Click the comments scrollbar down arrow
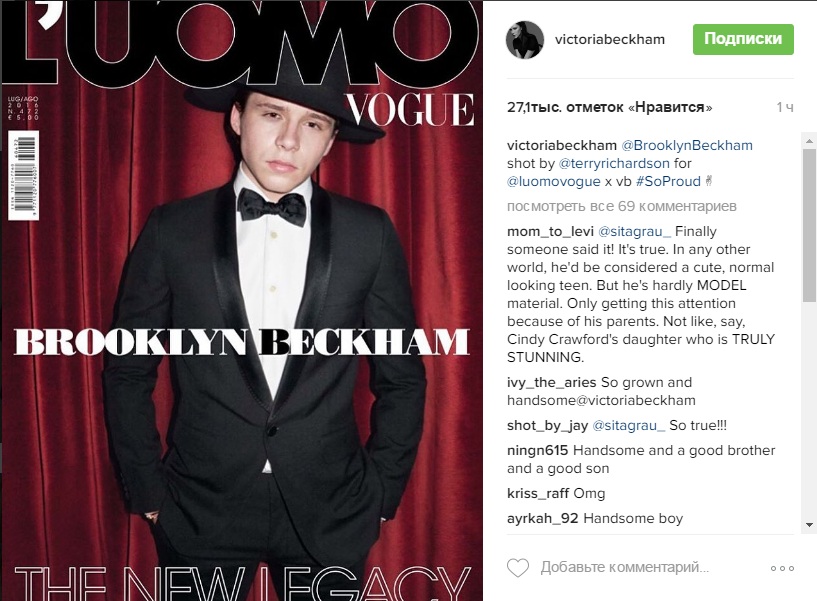This screenshot has height=601, width=817. pos(809,525)
